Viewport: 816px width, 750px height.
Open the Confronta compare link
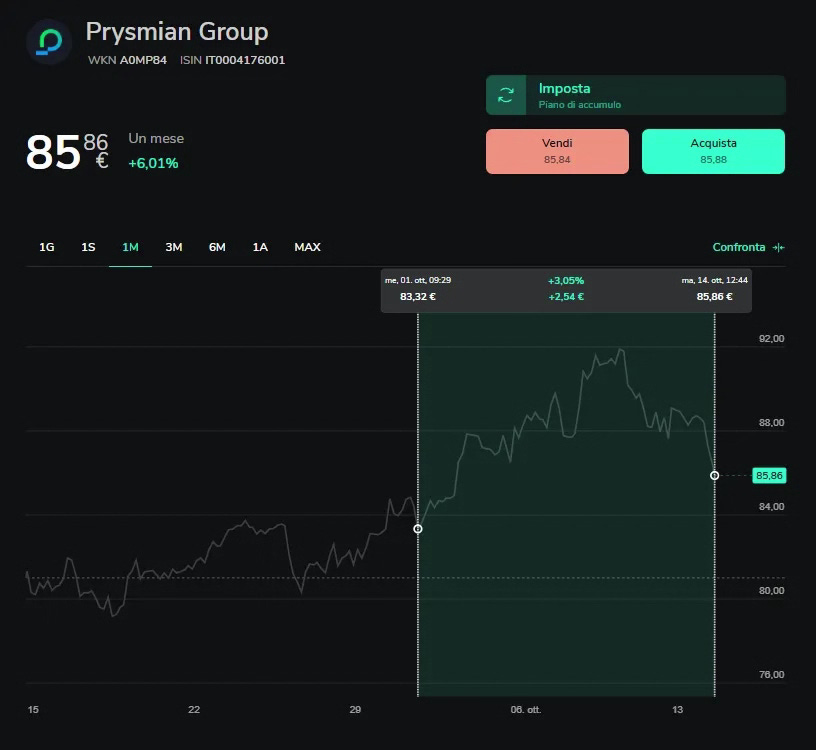point(738,247)
